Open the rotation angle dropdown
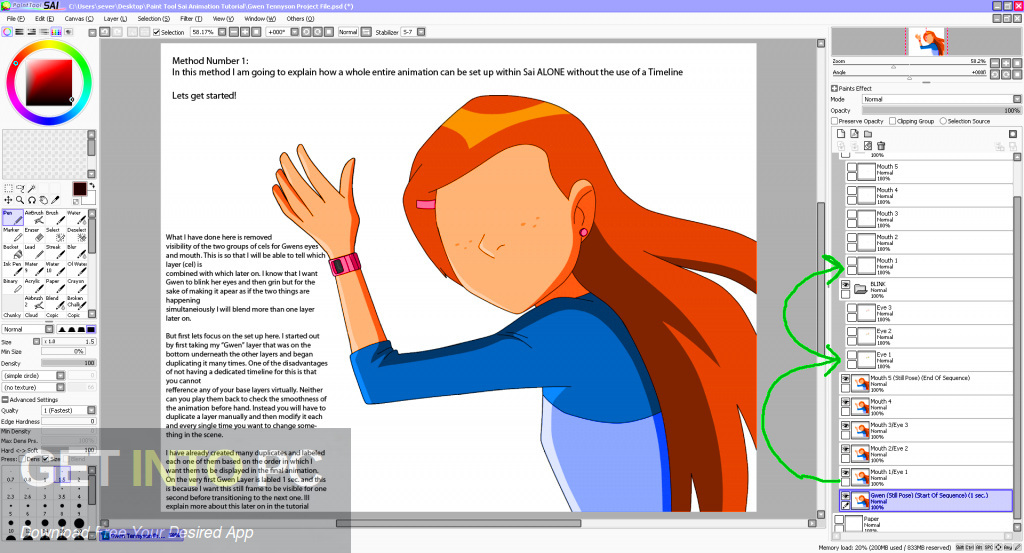The width and height of the screenshot is (1024, 553). pos(295,32)
